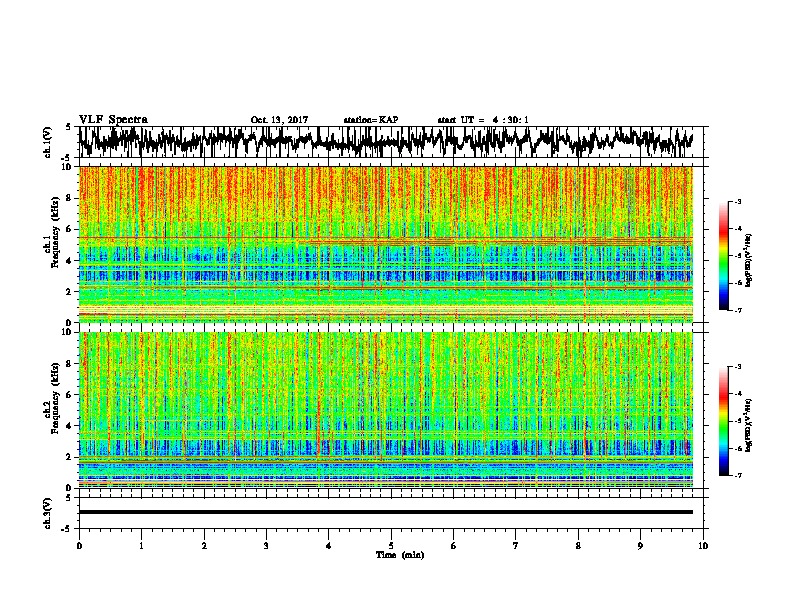The height and width of the screenshot is (612, 792).
Task: Click the ch.1 voltage waveform trace
Action: pos(386,141)
